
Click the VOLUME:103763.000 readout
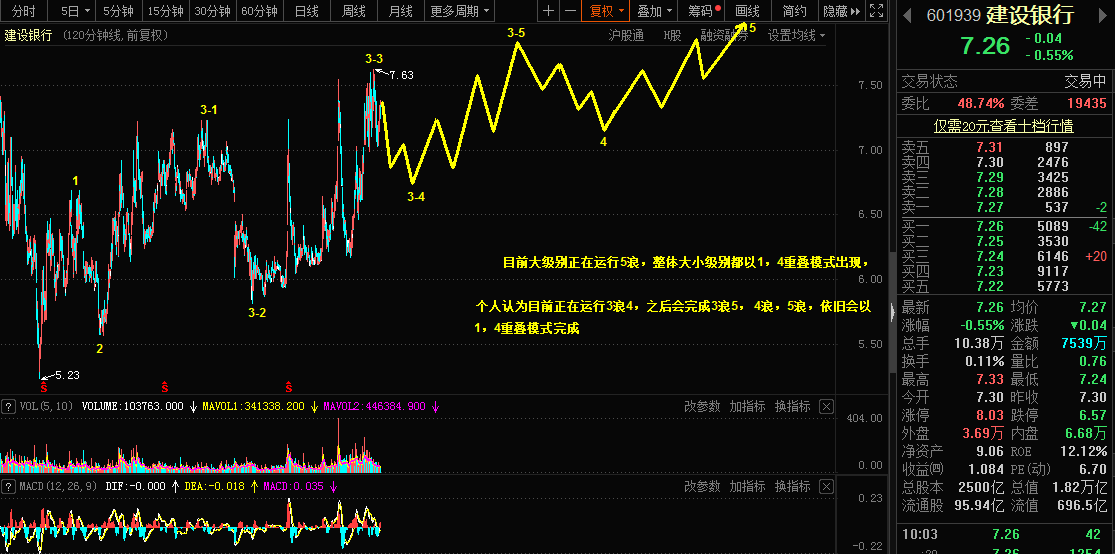pyautogui.click(x=133, y=407)
